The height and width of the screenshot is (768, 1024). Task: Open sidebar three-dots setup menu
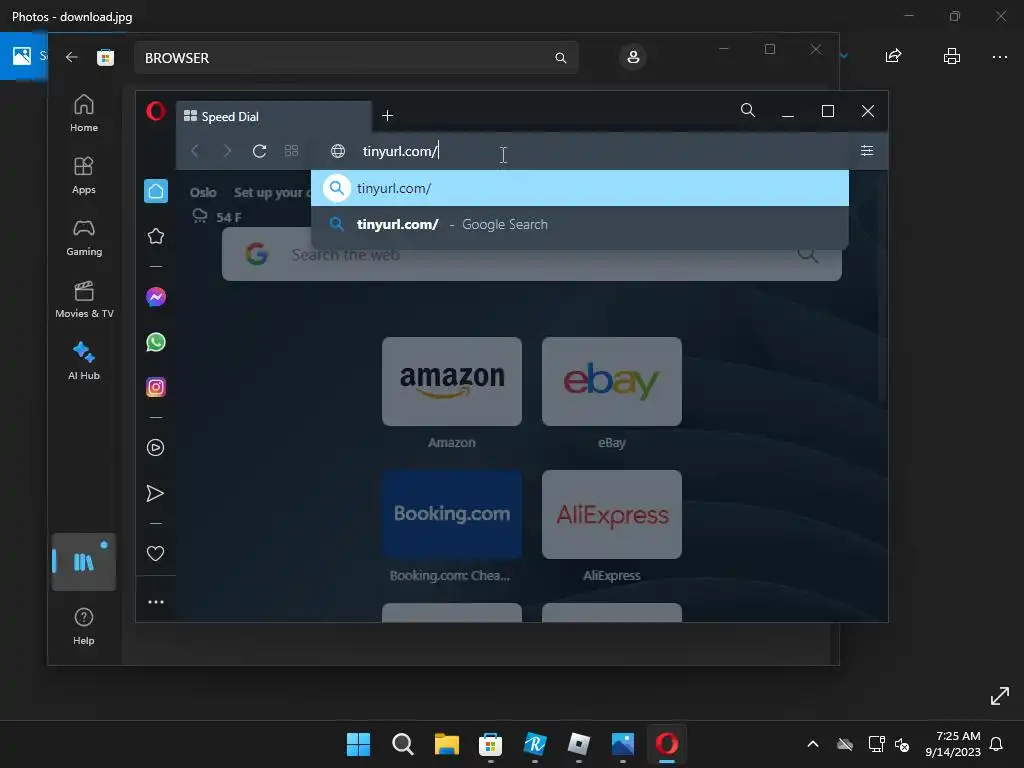tap(155, 601)
